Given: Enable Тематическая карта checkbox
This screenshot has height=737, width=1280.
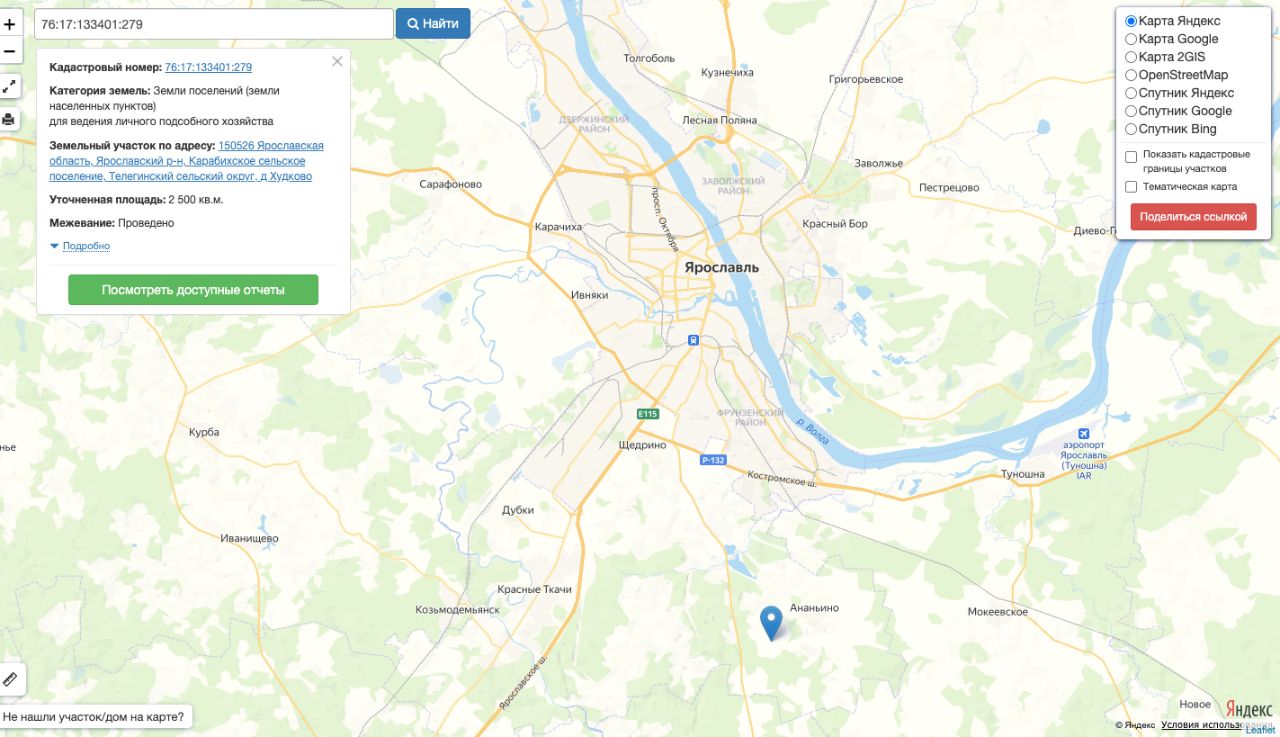Looking at the screenshot, I should 1131,187.
